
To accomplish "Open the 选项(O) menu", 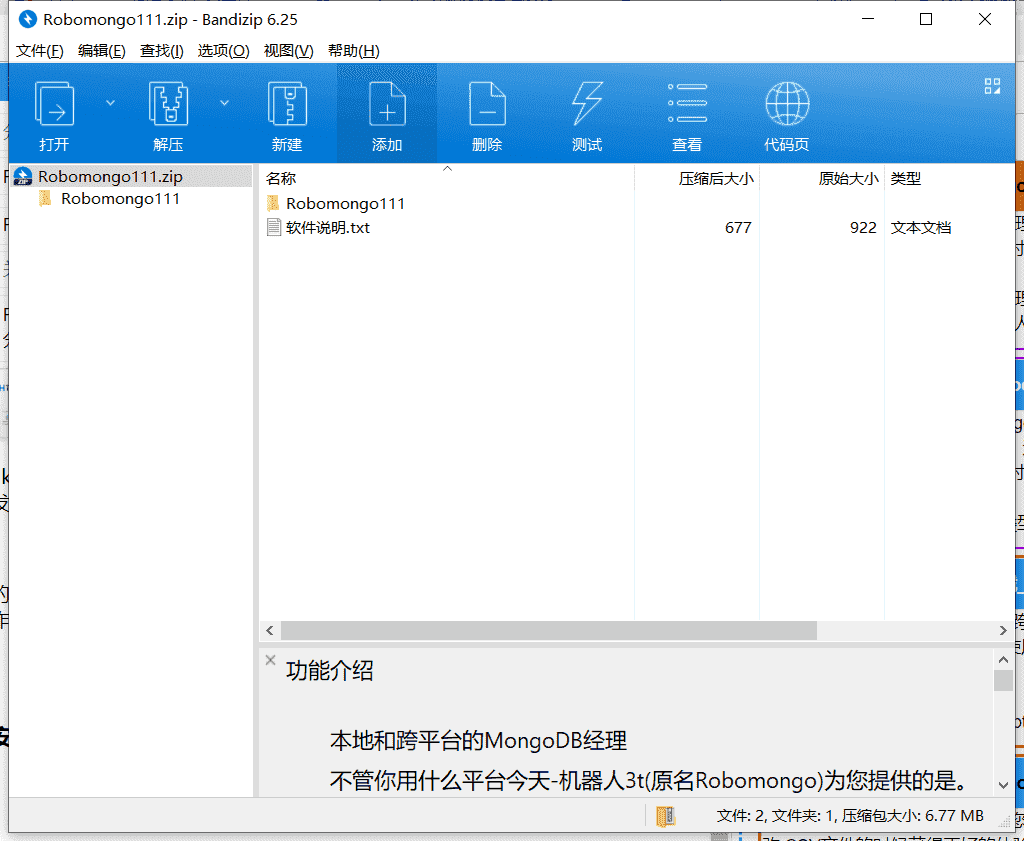I will point(223,51).
